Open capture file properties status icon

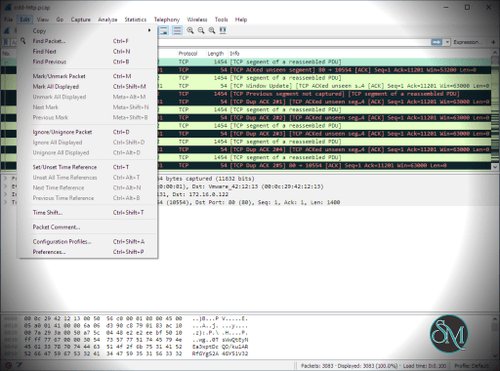click(x=19, y=366)
